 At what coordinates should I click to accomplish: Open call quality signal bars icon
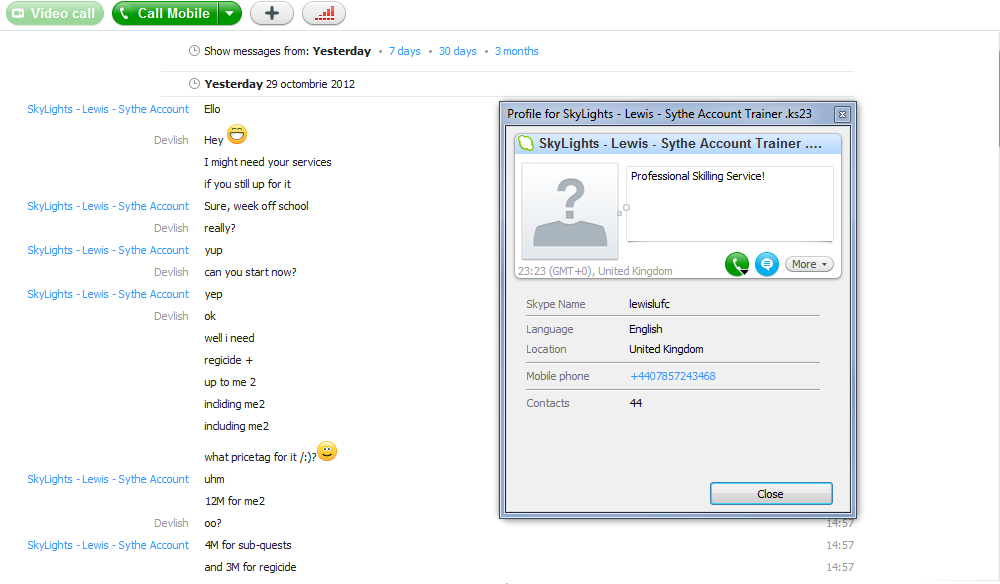pyautogui.click(x=324, y=13)
